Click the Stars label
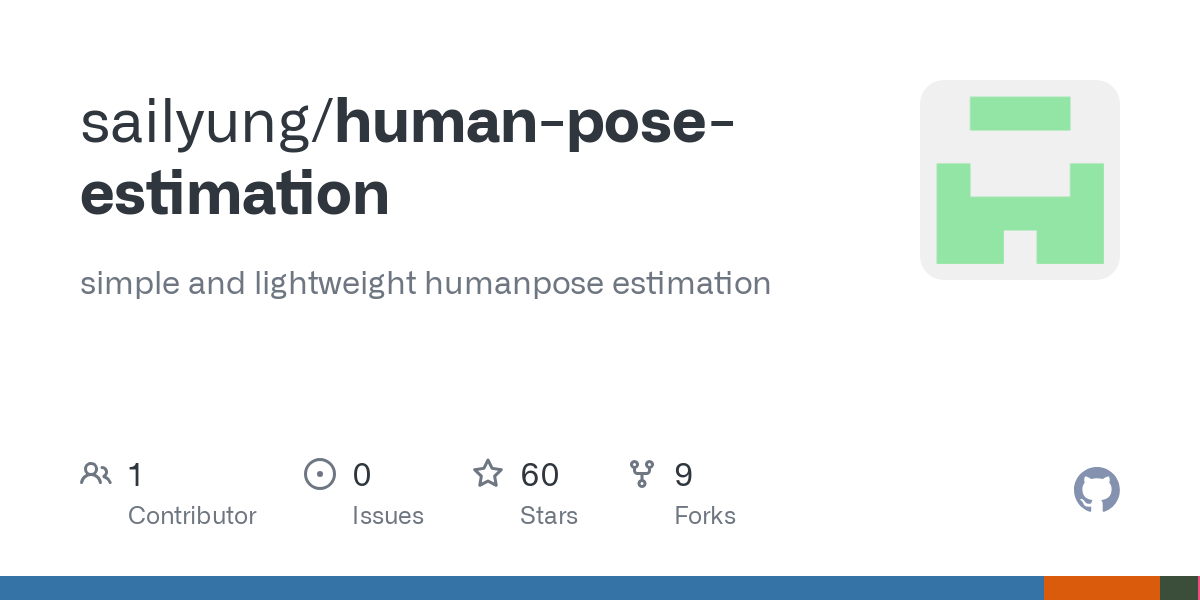Viewport: 1200px width, 600px height. [549, 516]
